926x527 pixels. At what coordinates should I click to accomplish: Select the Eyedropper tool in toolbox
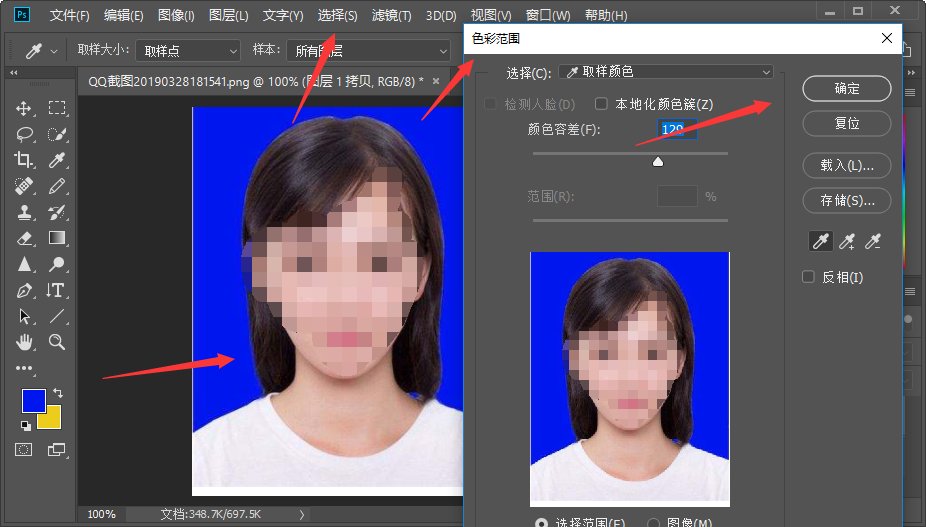click(x=57, y=160)
